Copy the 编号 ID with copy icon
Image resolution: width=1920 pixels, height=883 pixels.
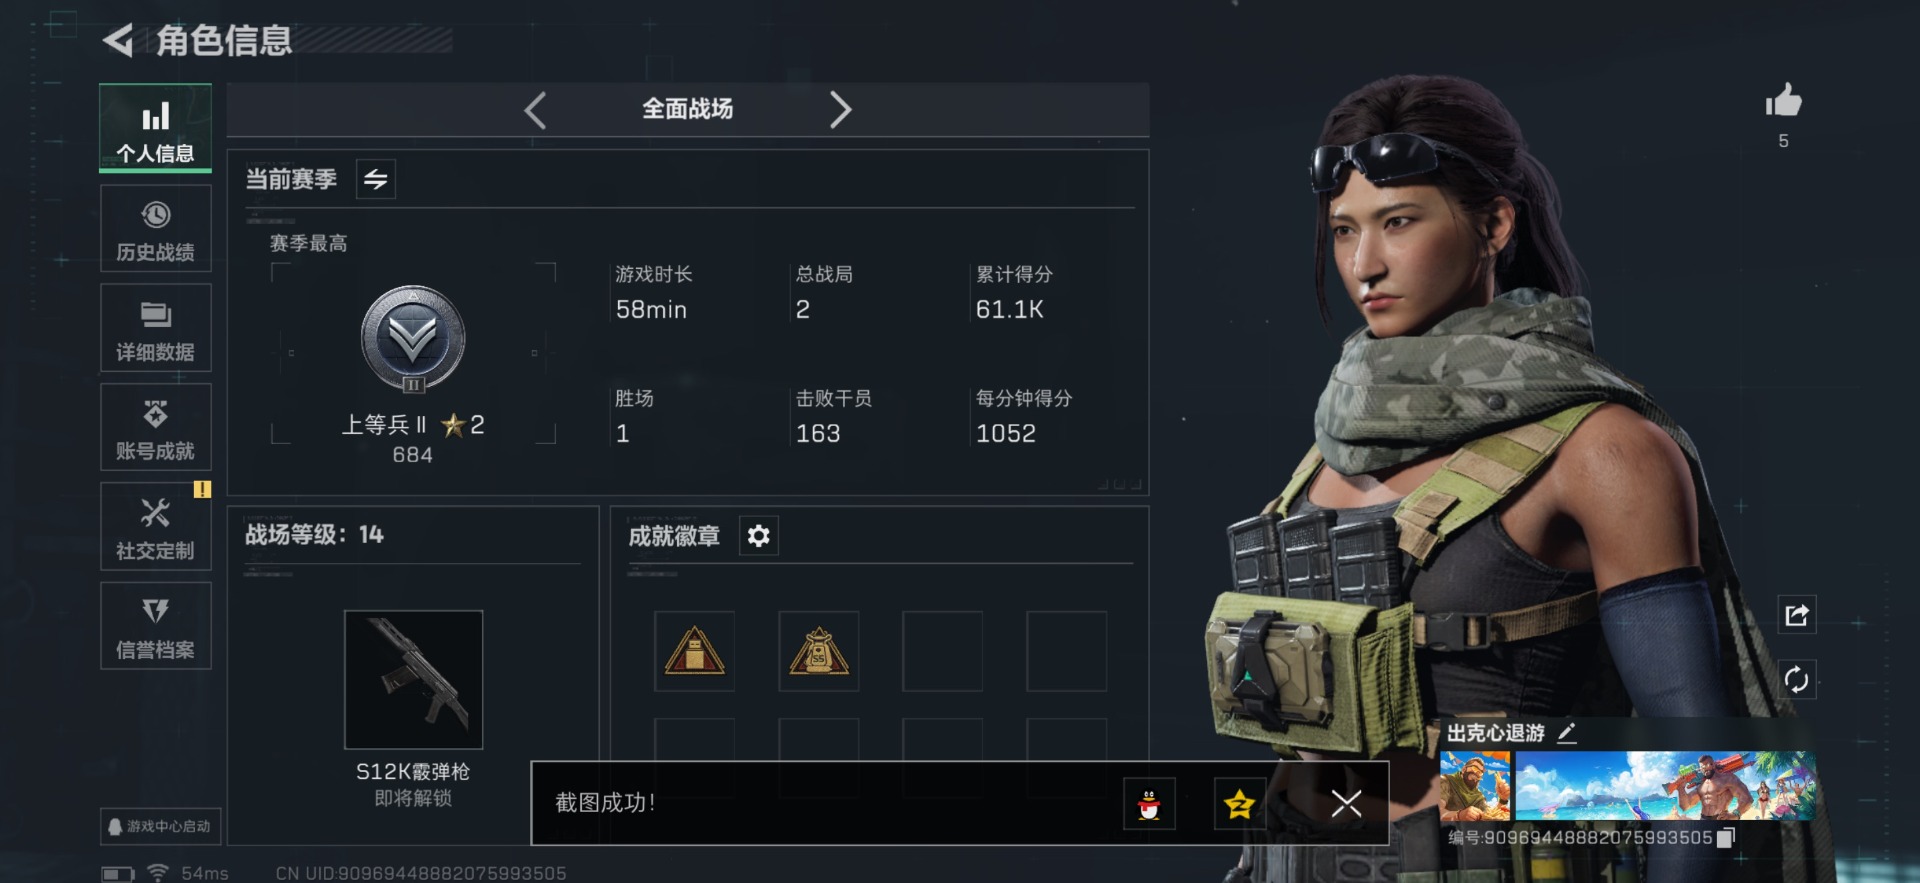pyautogui.click(x=1725, y=837)
